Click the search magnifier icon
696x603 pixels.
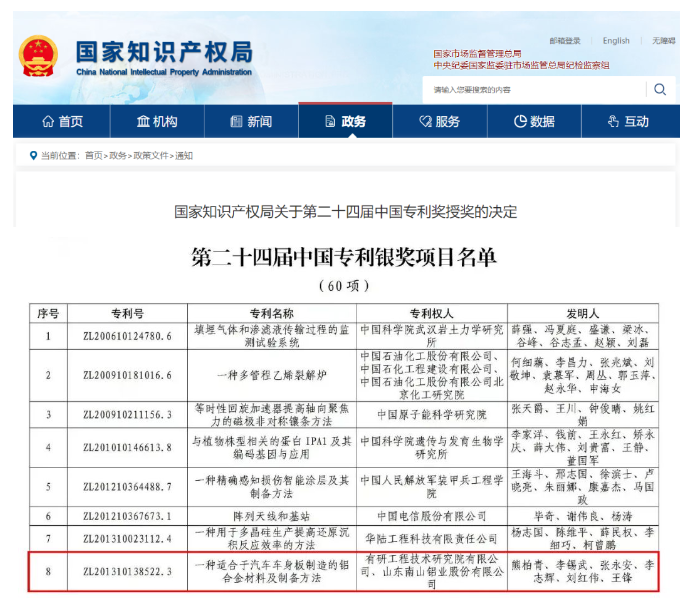pyautogui.click(x=659, y=89)
